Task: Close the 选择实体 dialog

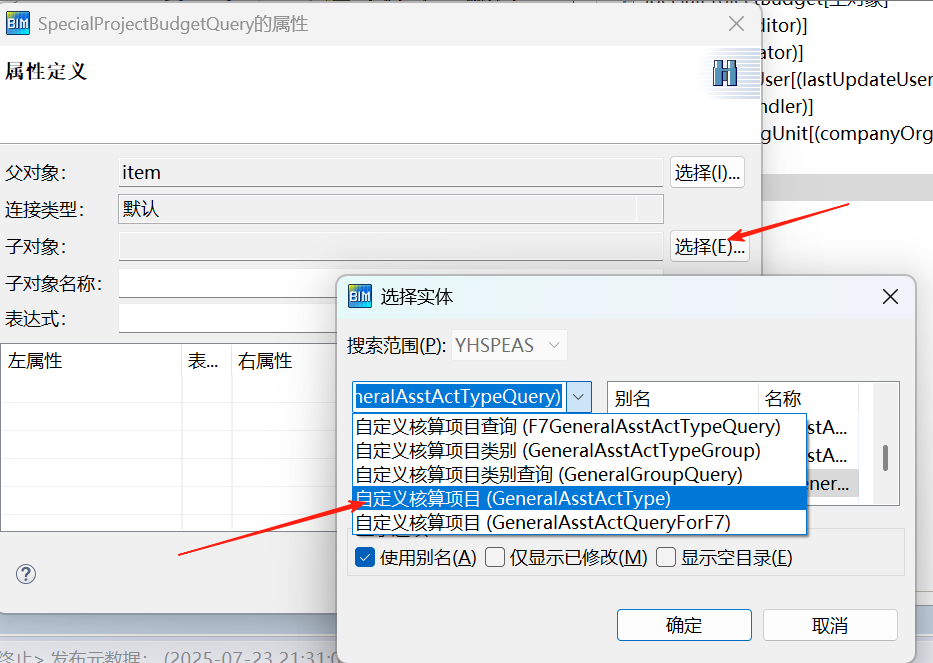Action: pyautogui.click(x=890, y=296)
